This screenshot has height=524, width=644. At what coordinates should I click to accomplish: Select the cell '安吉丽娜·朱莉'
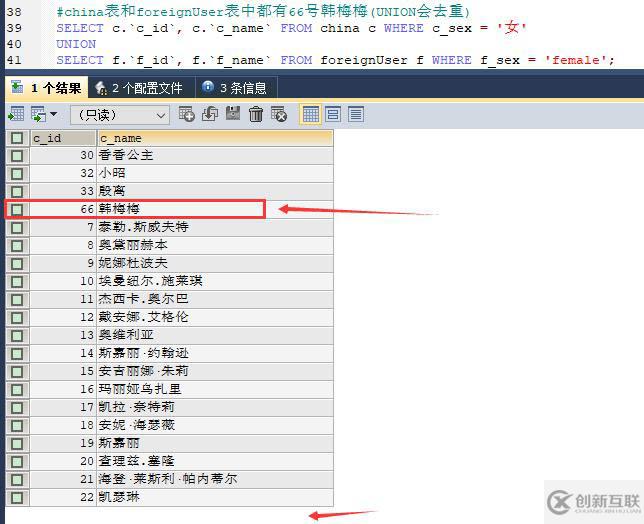pyautogui.click(x=215, y=372)
